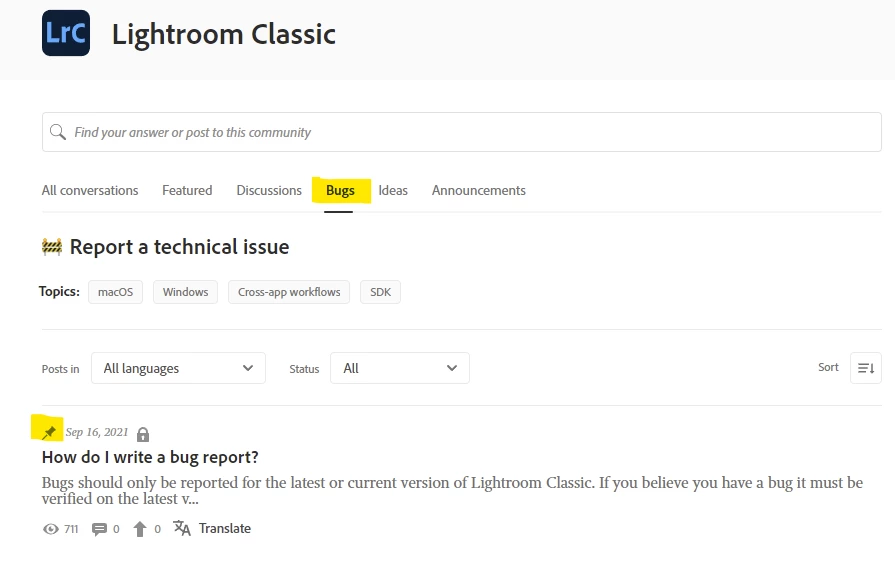Click the pinned post pushpin icon
The width and height of the screenshot is (895, 566).
(49, 432)
